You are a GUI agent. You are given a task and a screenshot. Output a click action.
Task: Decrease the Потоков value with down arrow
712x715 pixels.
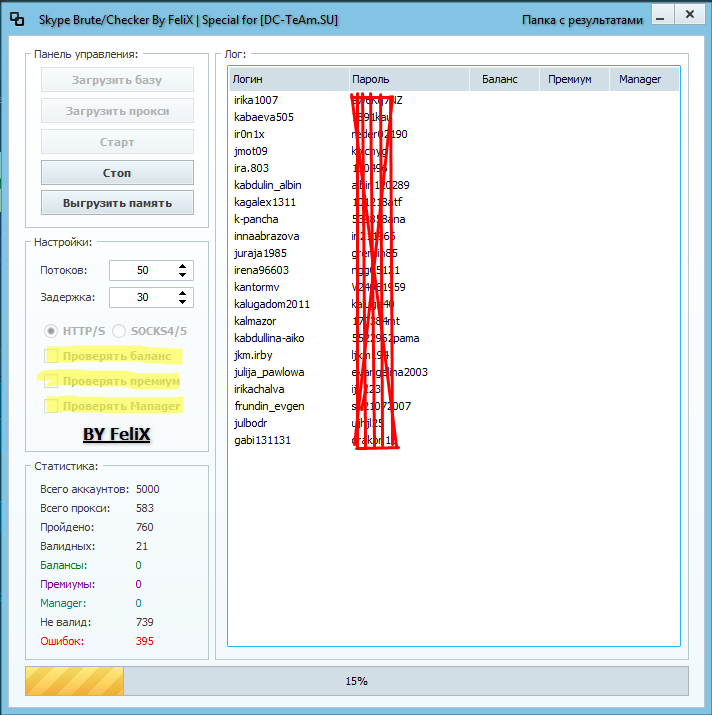[x=182, y=275]
